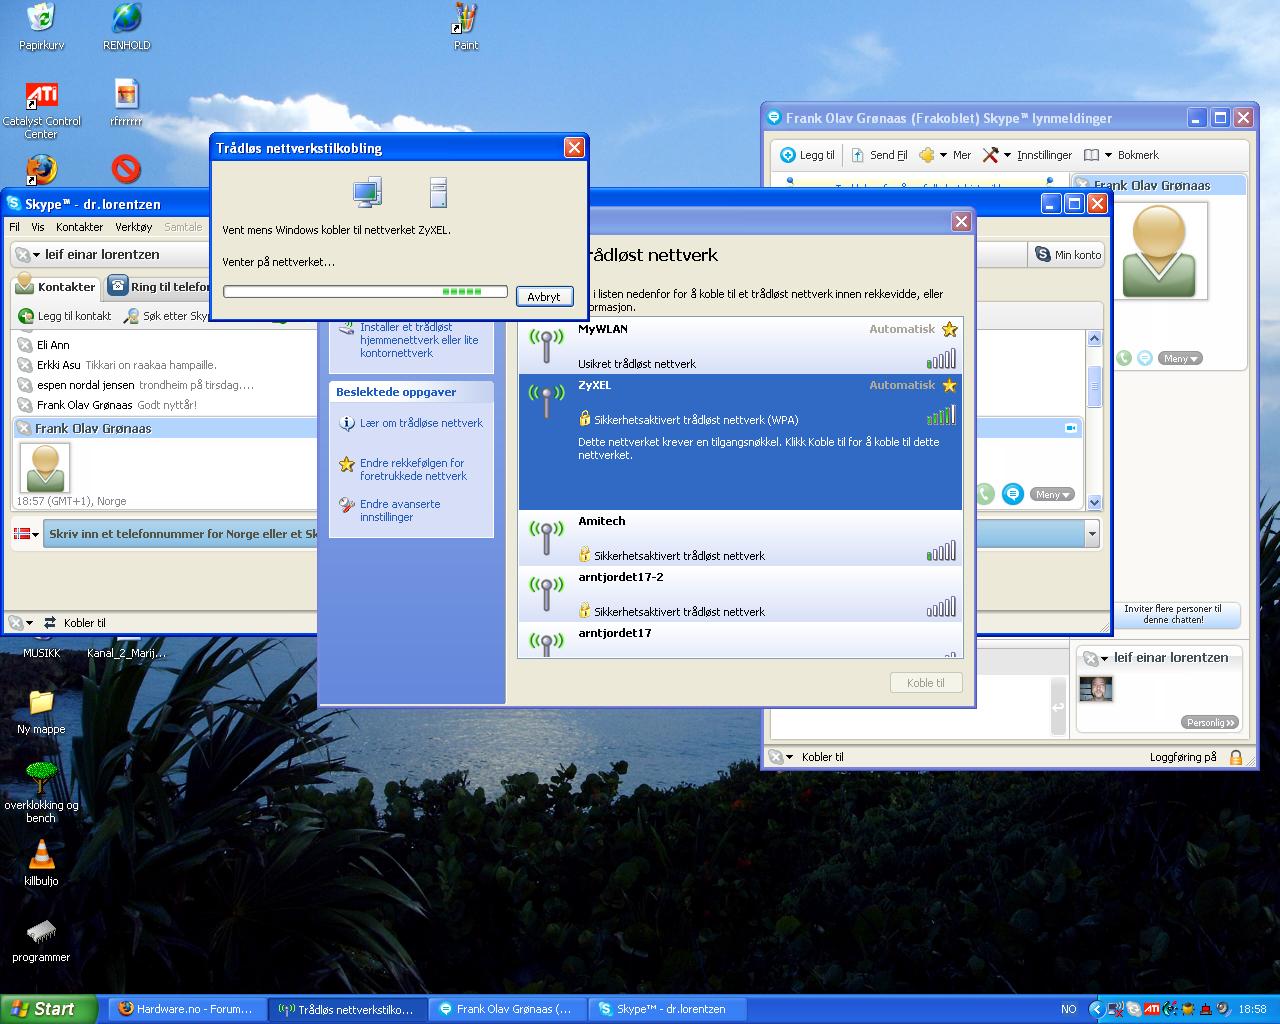The image size is (1280, 1024).
Task: Open the Fil menu in Skype
Action: click(15, 227)
